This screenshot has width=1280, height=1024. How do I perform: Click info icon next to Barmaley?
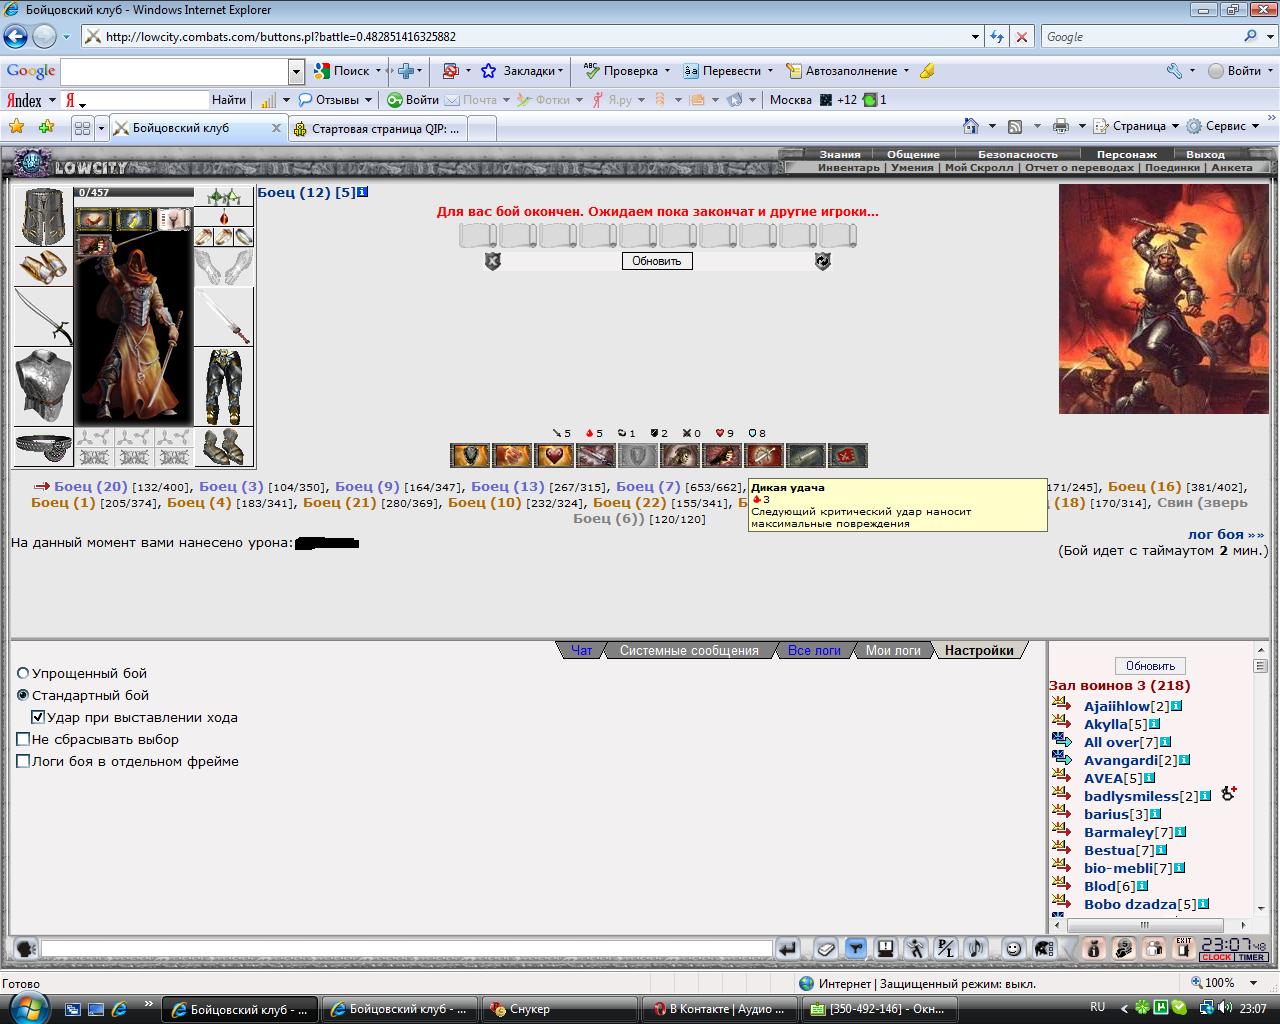1180,832
